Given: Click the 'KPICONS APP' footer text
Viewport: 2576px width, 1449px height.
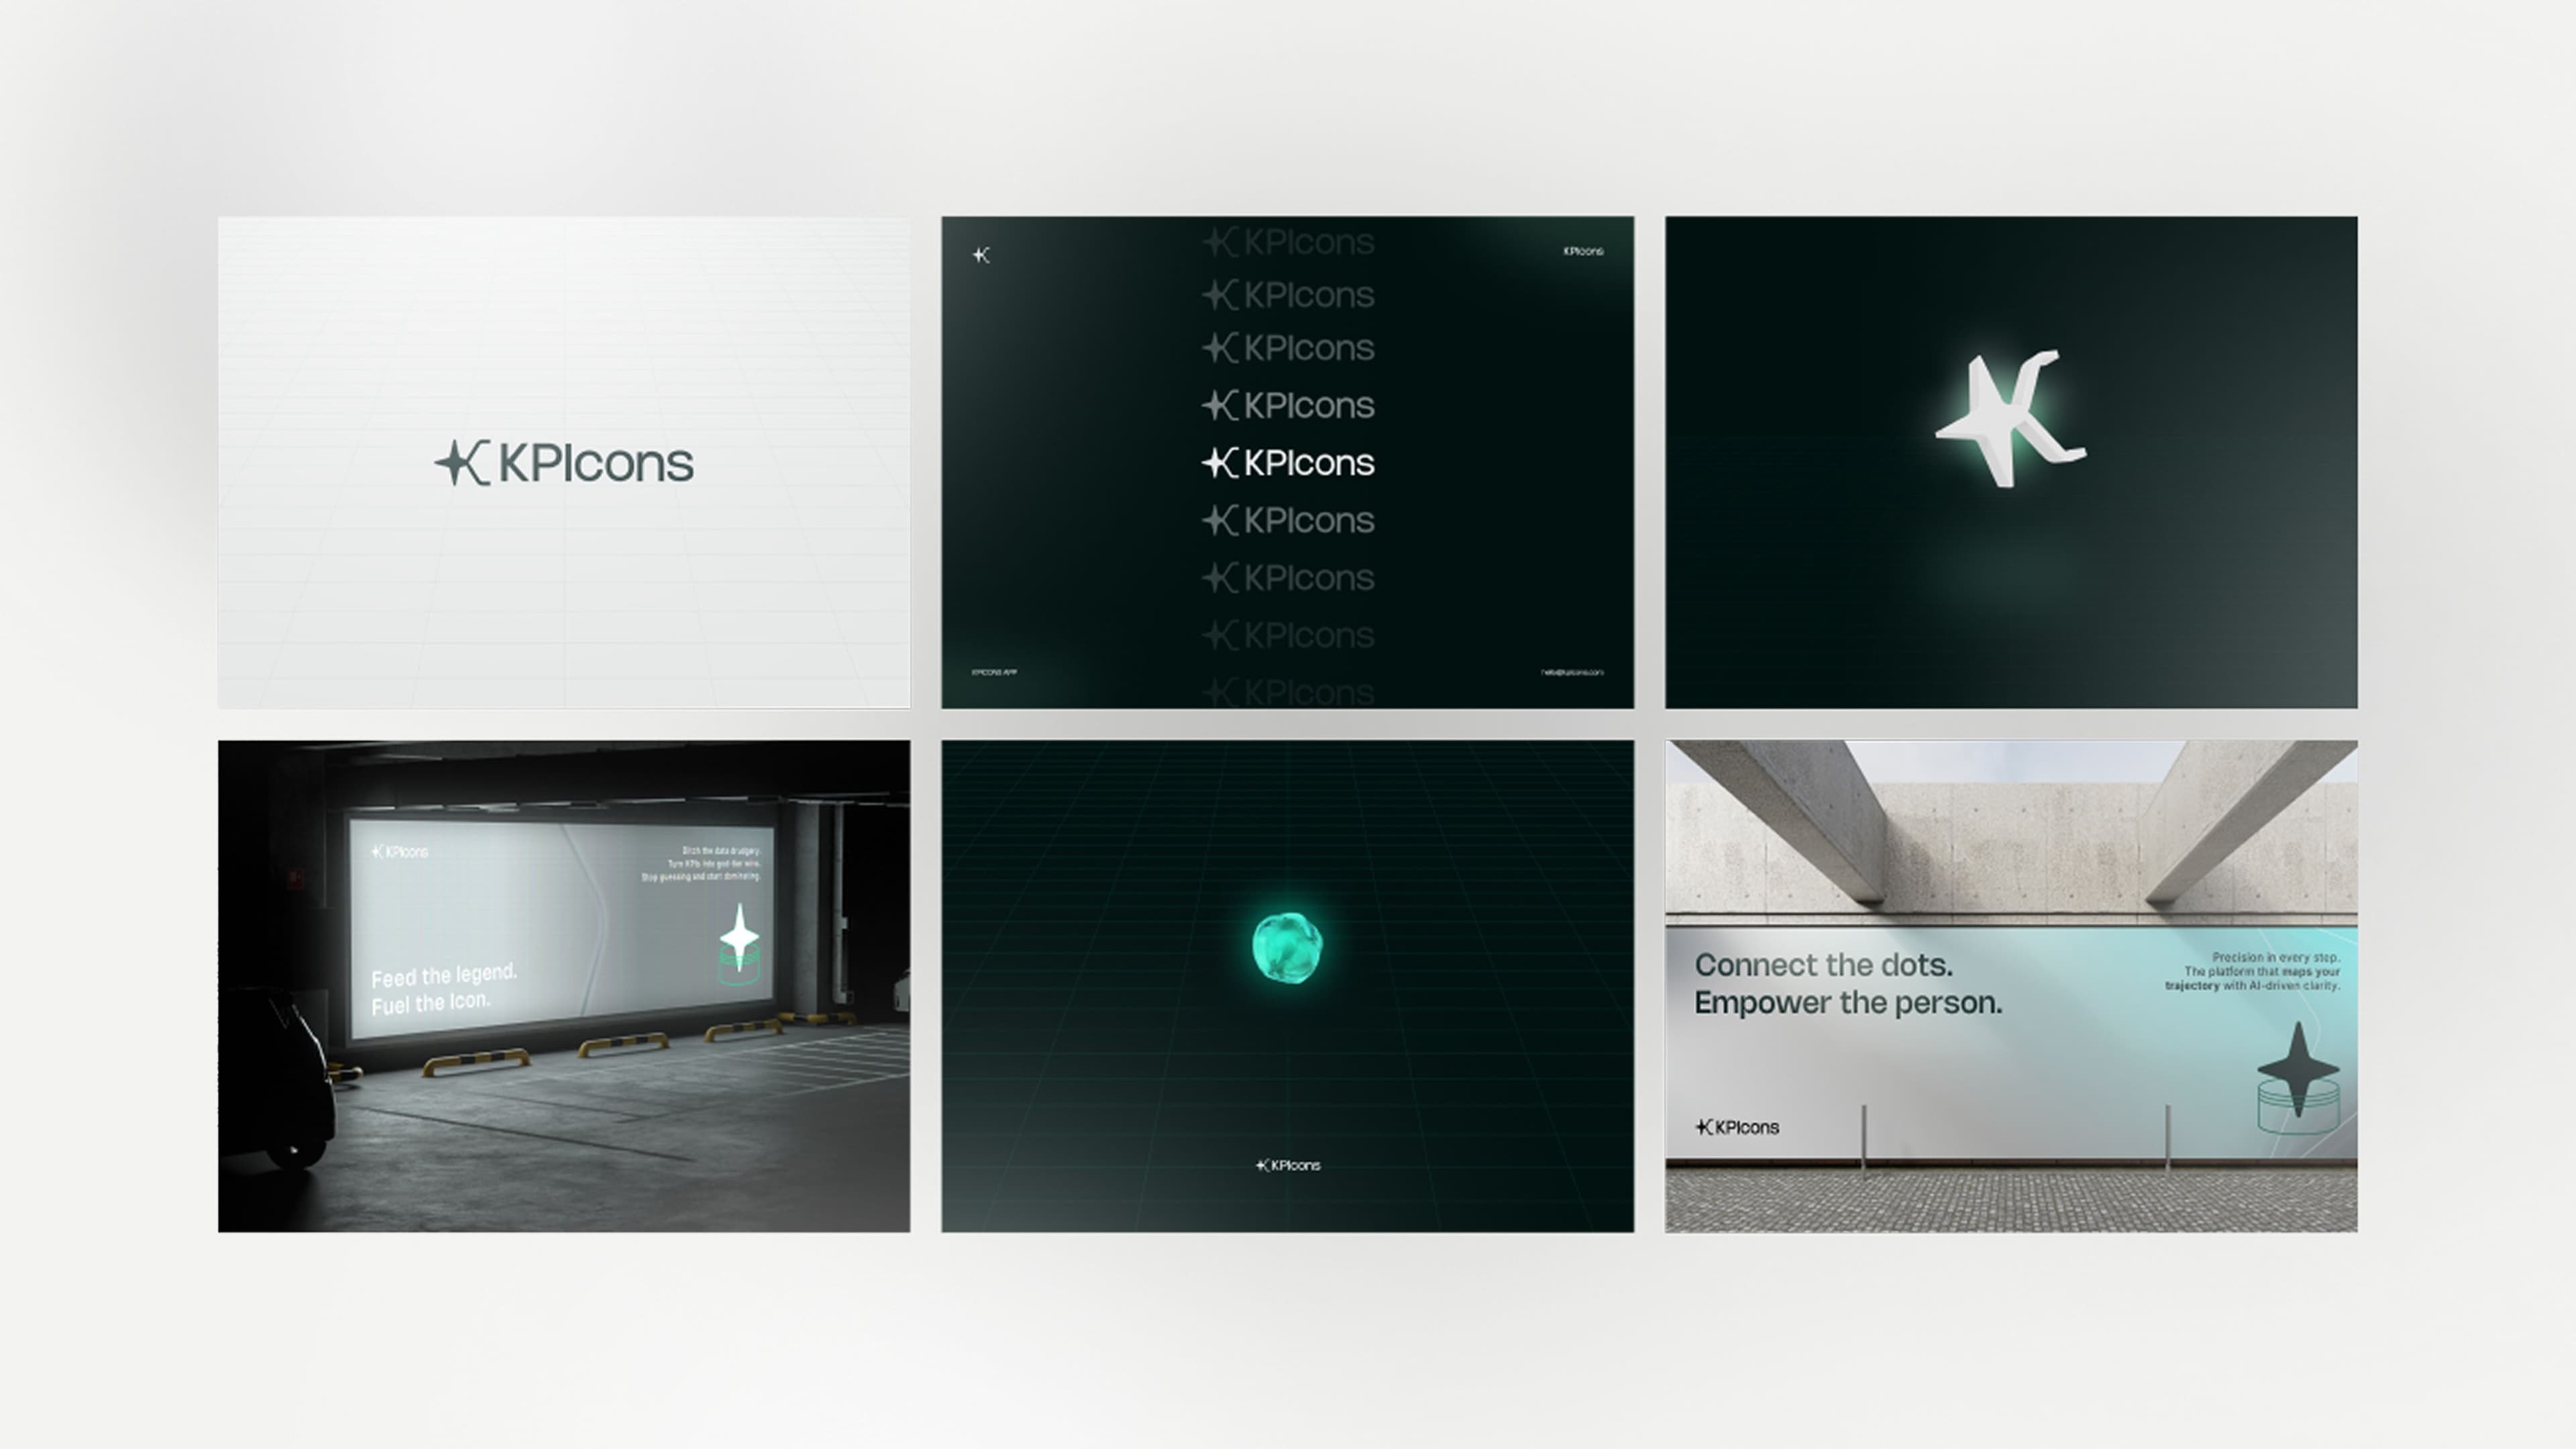Looking at the screenshot, I should [x=994, y=672].
